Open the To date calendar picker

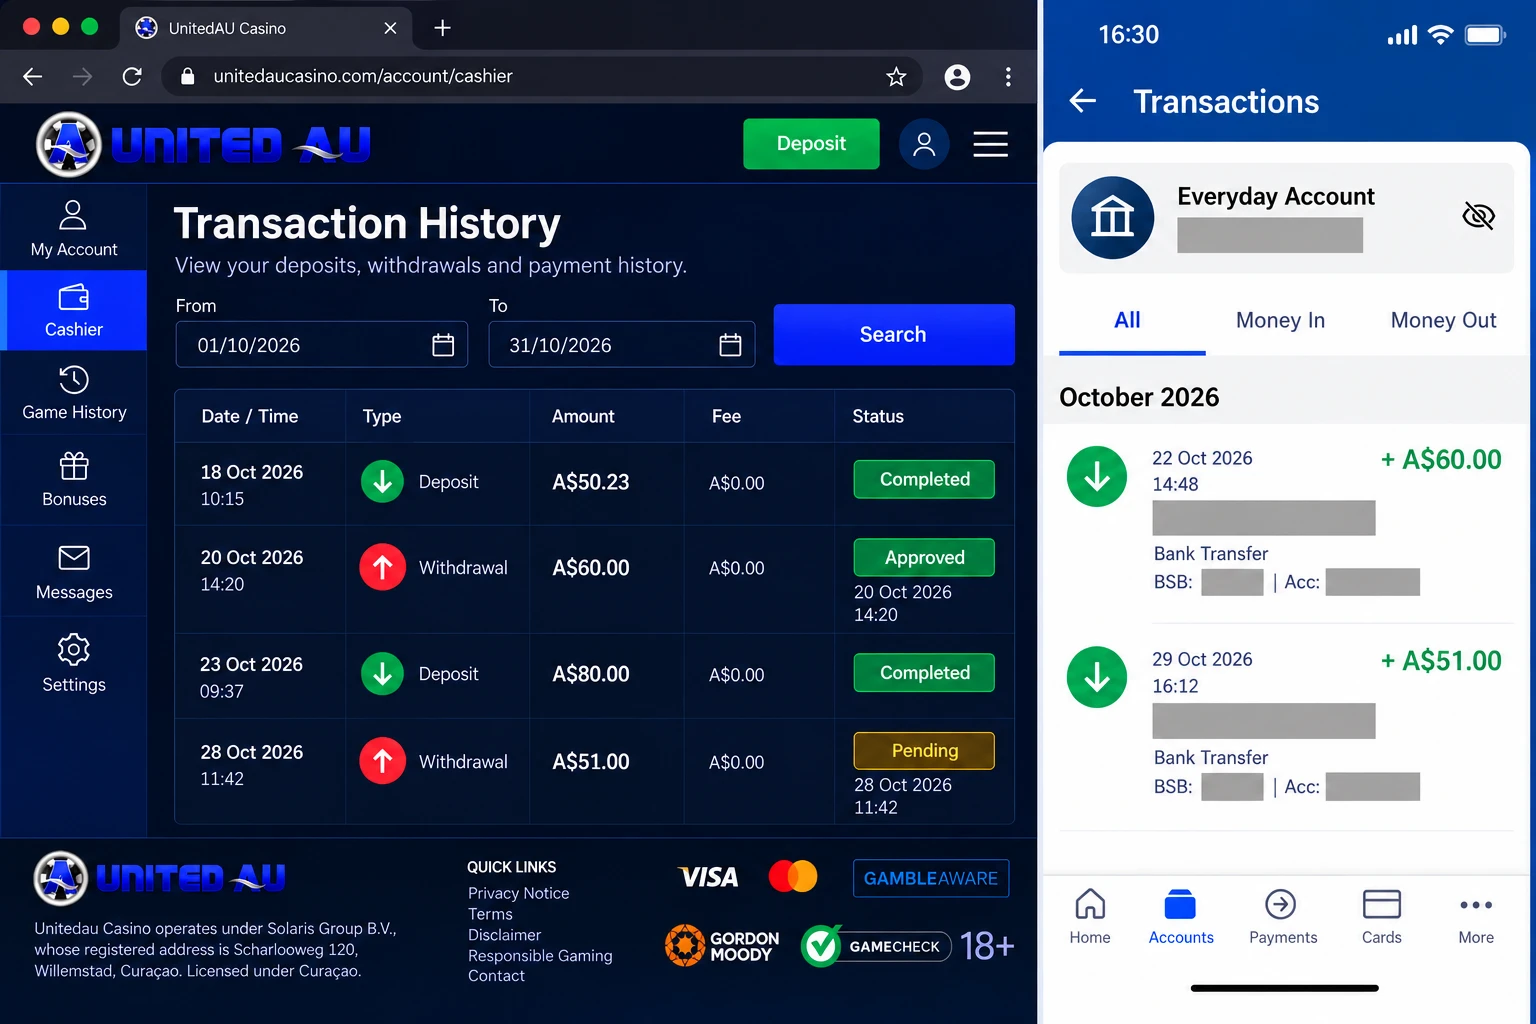[x=730, y=345]
